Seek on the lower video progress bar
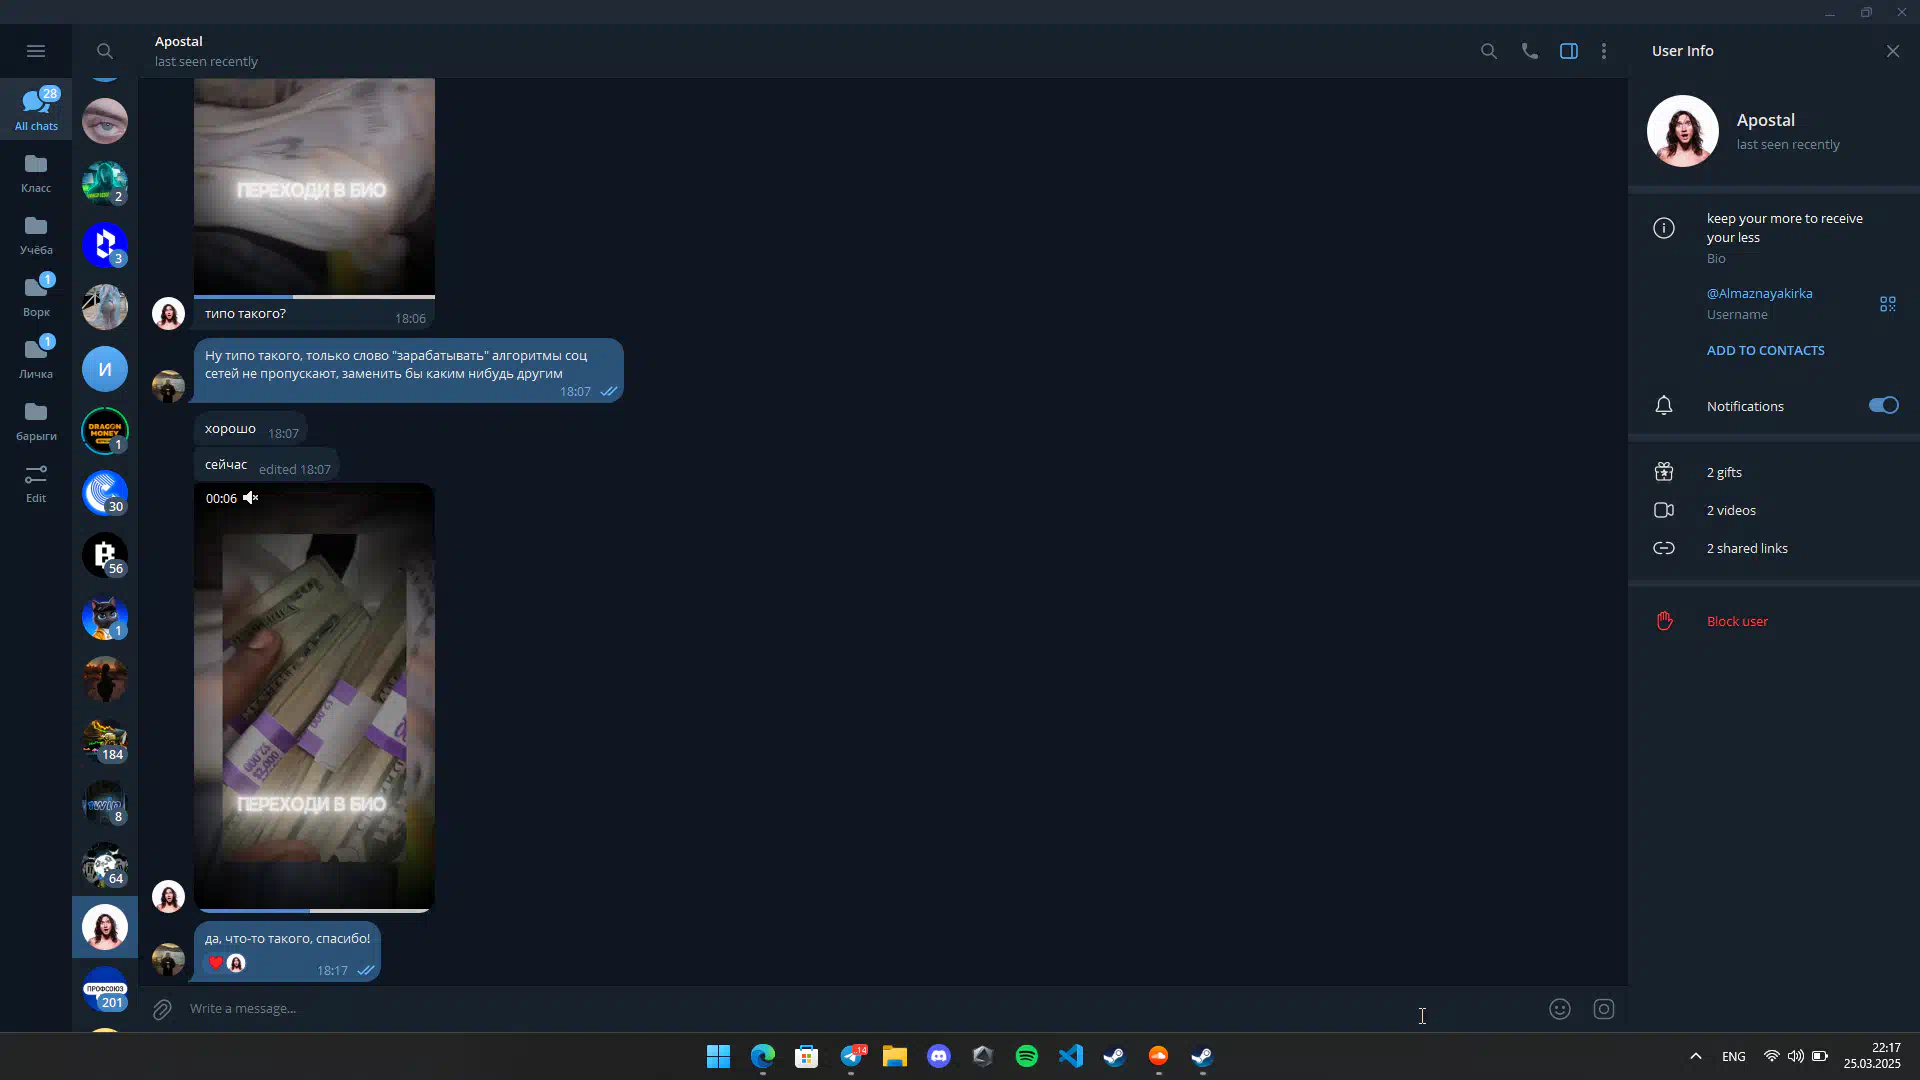The width and height of the screenshot is (1920, 1080). tap(314, 910)
